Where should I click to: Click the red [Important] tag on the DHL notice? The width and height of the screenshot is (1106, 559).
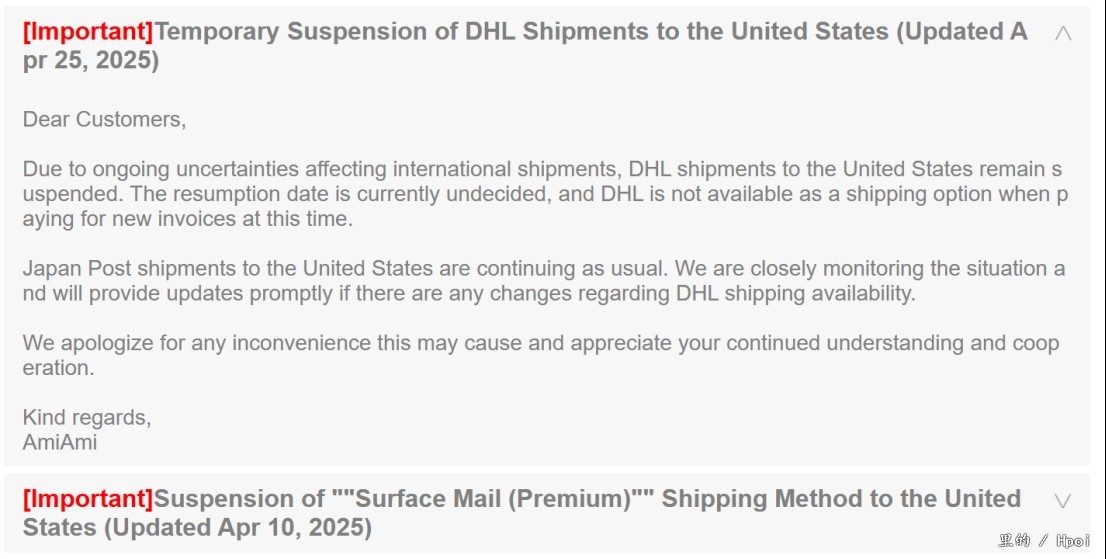pyautogui.click(x=88, y=32)
